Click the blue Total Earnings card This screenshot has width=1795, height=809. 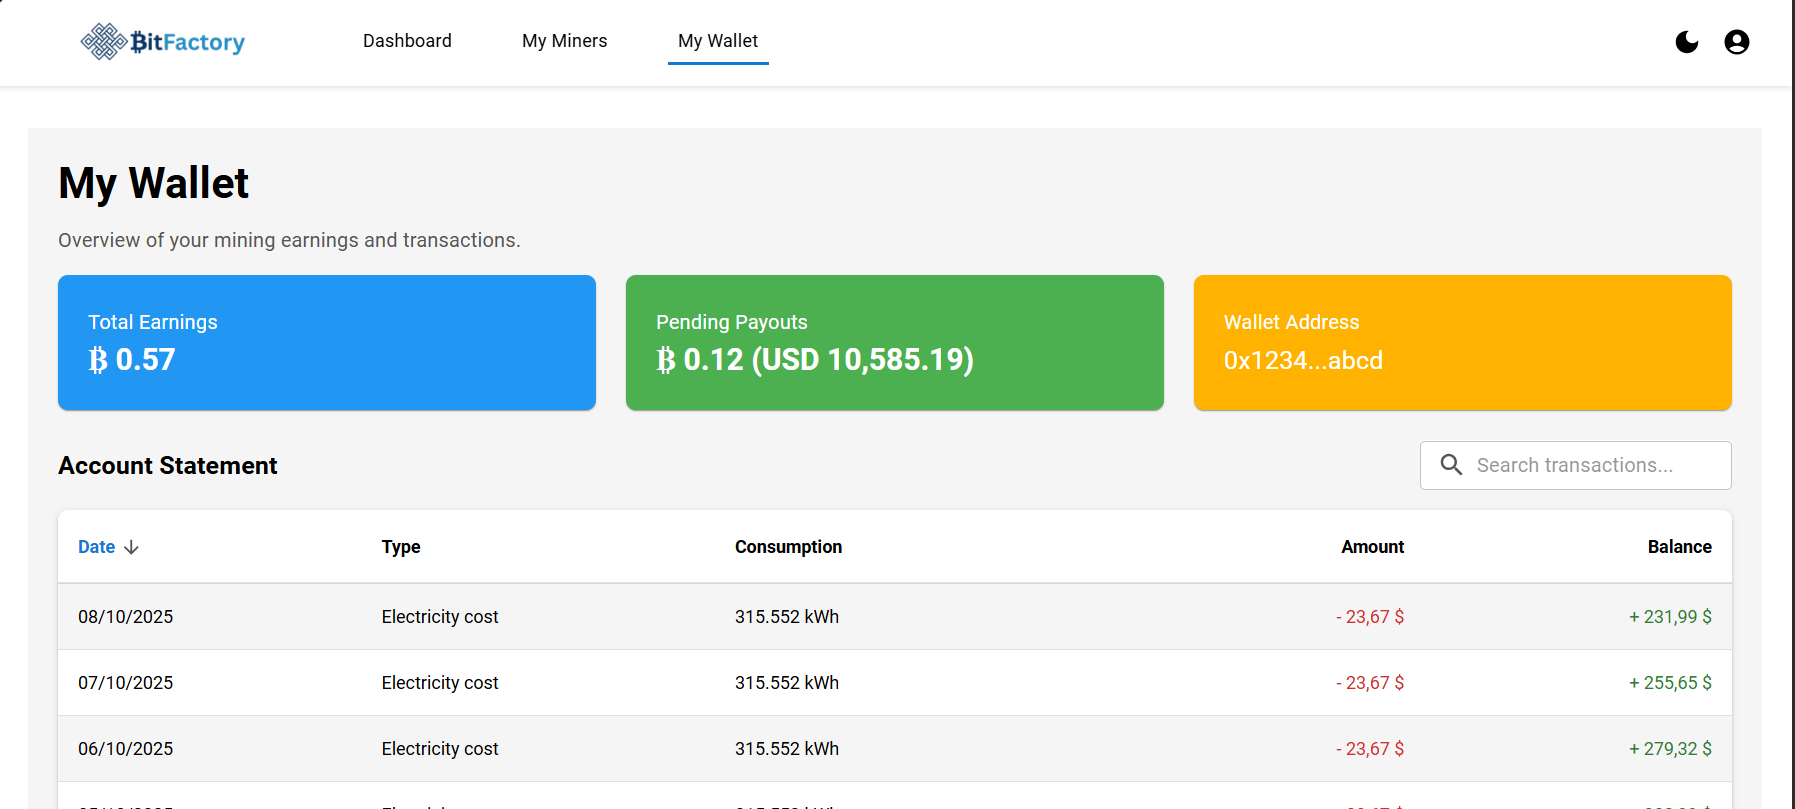[327, 342]
